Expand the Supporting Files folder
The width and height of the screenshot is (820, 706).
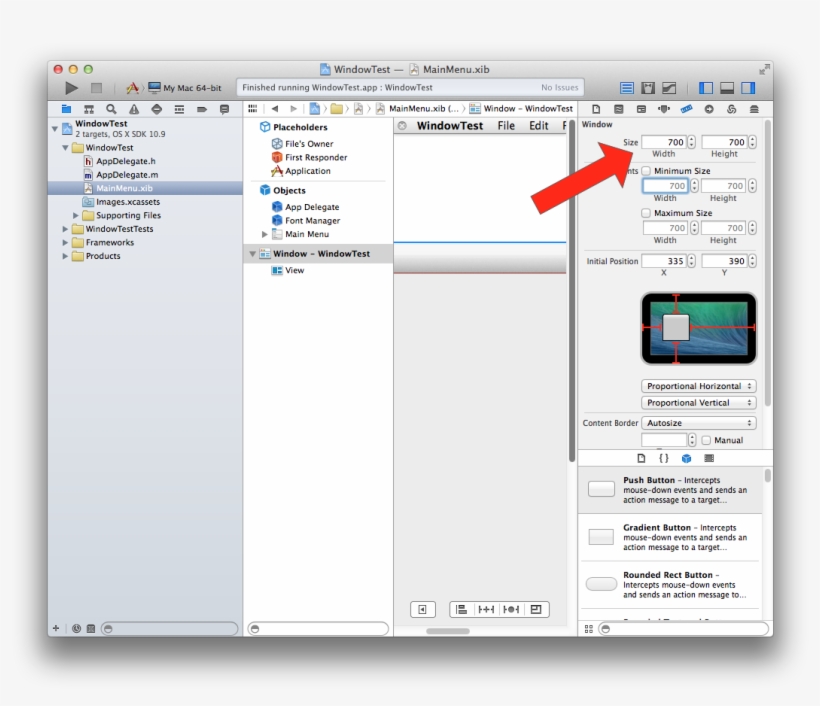pyautogui.click(x=76, y=215)
